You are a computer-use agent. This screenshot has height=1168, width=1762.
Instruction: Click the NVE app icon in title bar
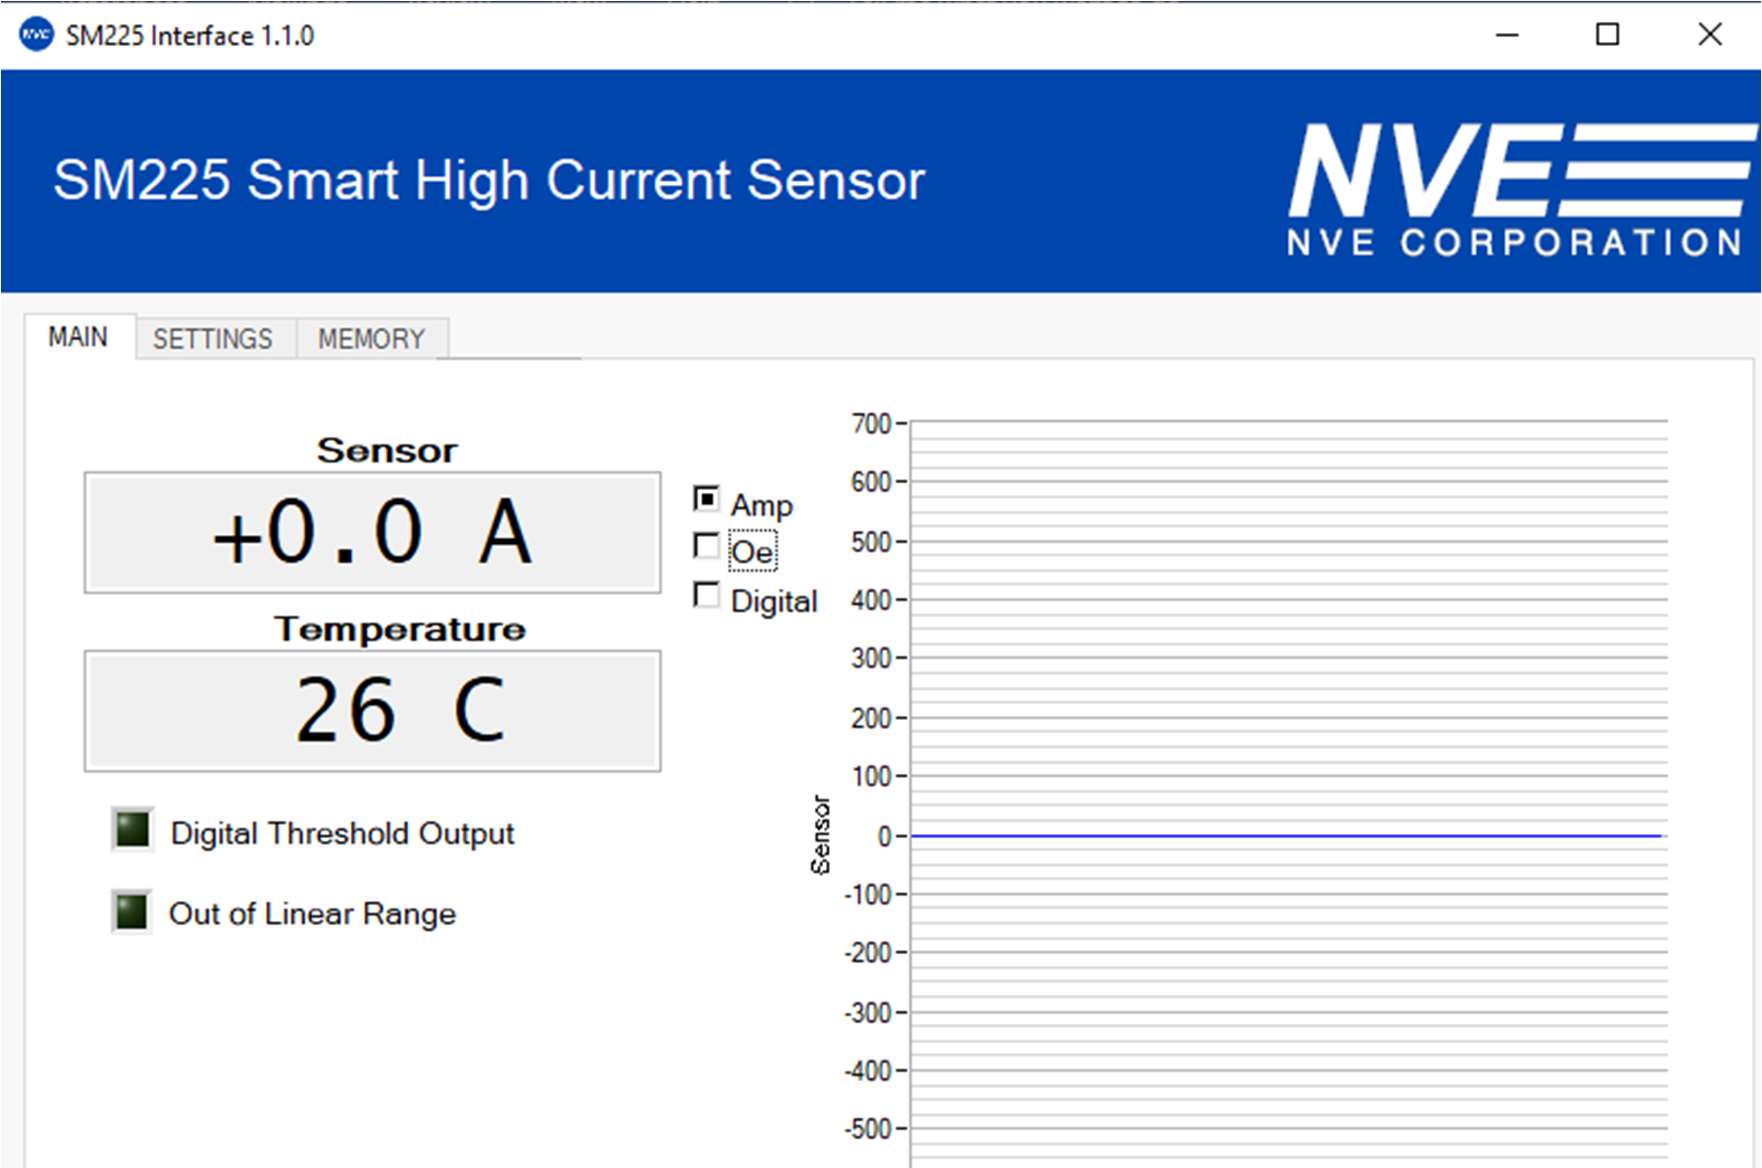tap(36, 35)
